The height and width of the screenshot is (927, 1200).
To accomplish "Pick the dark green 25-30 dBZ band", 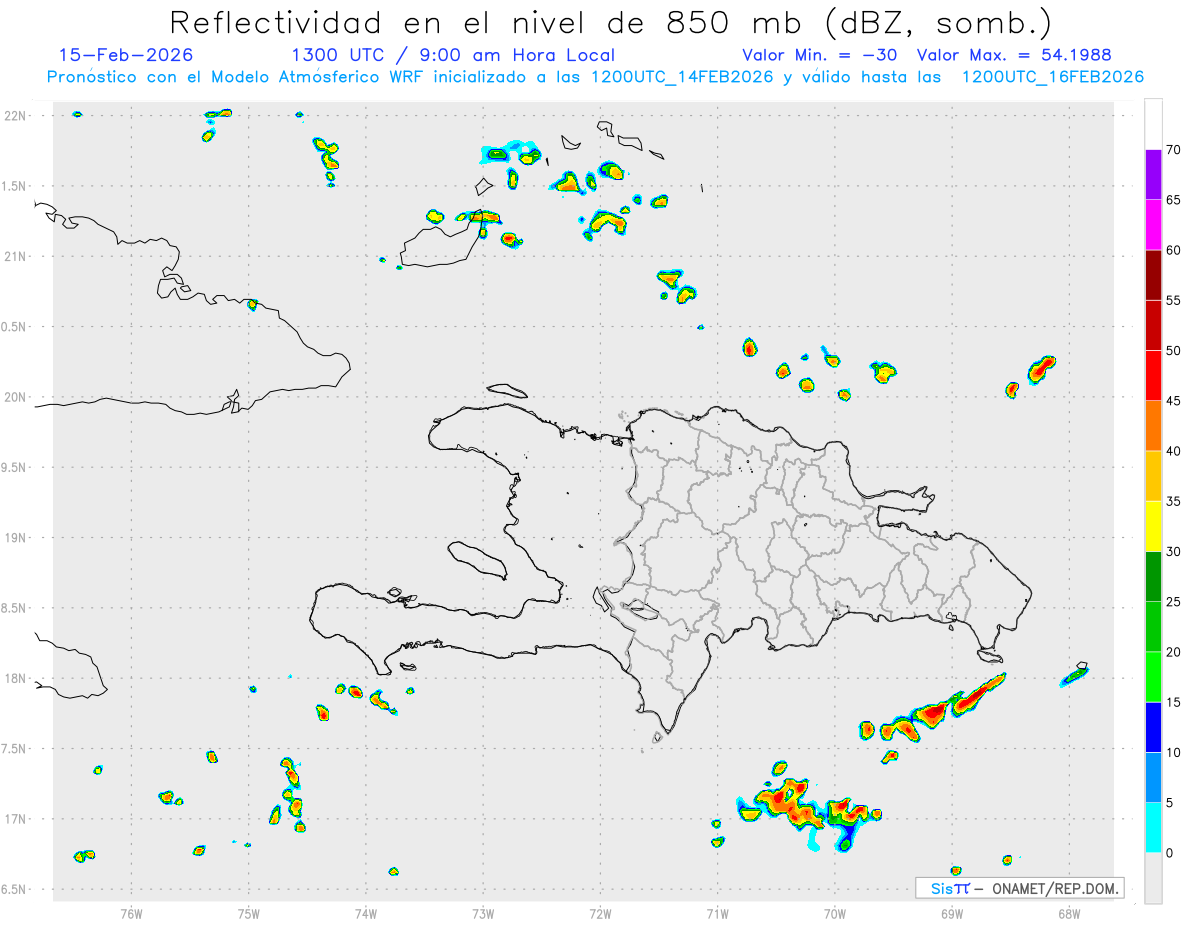I will [x=1153, y=577].
